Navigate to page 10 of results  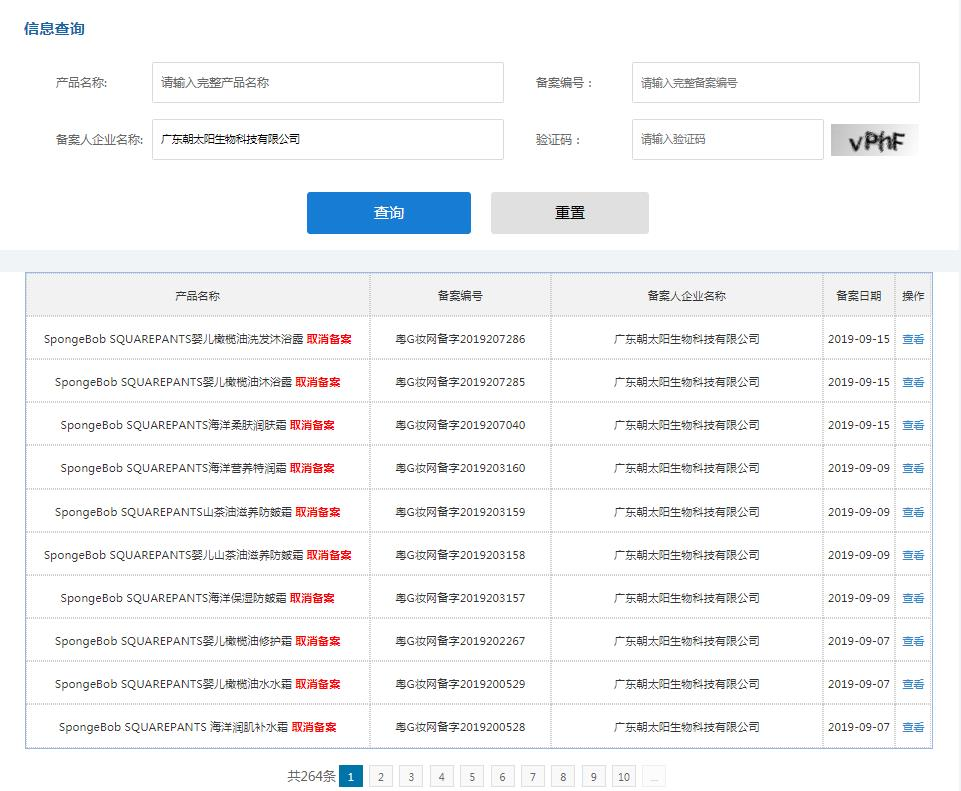pos(624,777)
